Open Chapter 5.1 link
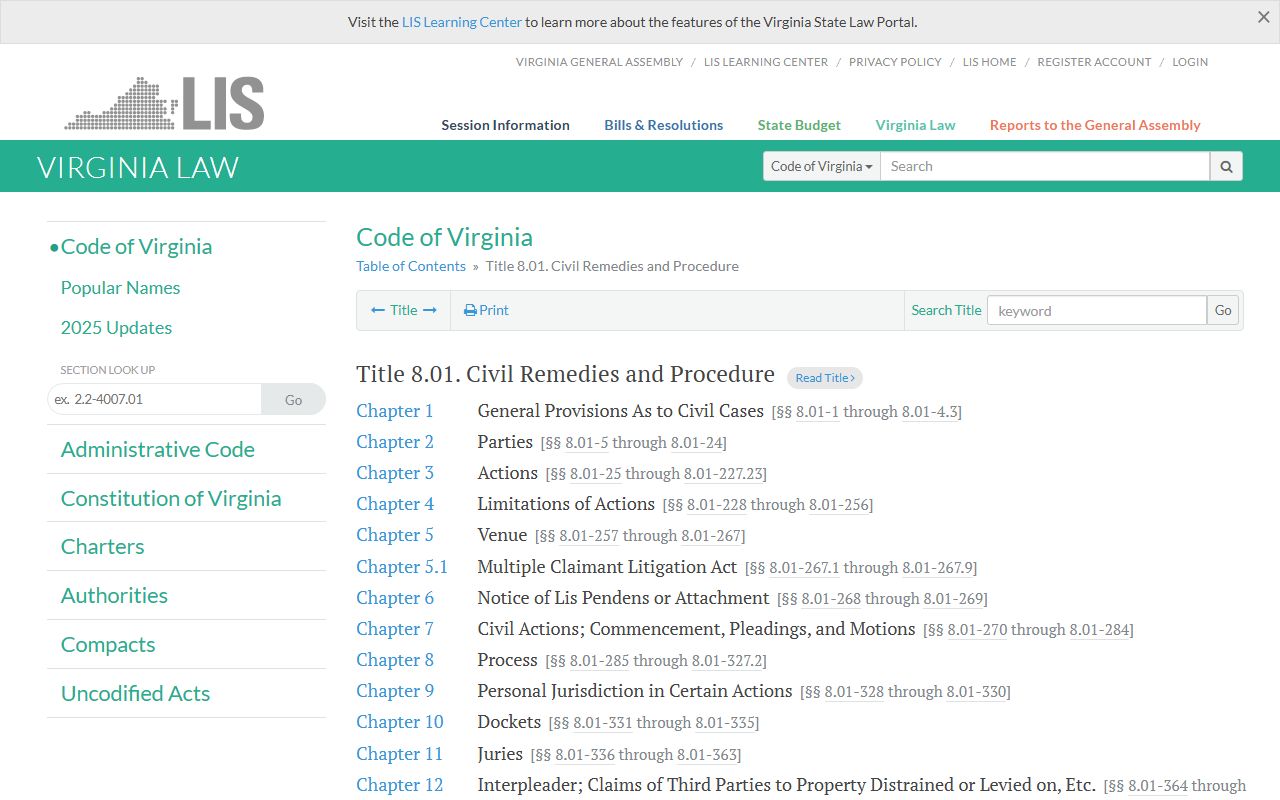Screen dimensions: 1280x800 [402, 567]
